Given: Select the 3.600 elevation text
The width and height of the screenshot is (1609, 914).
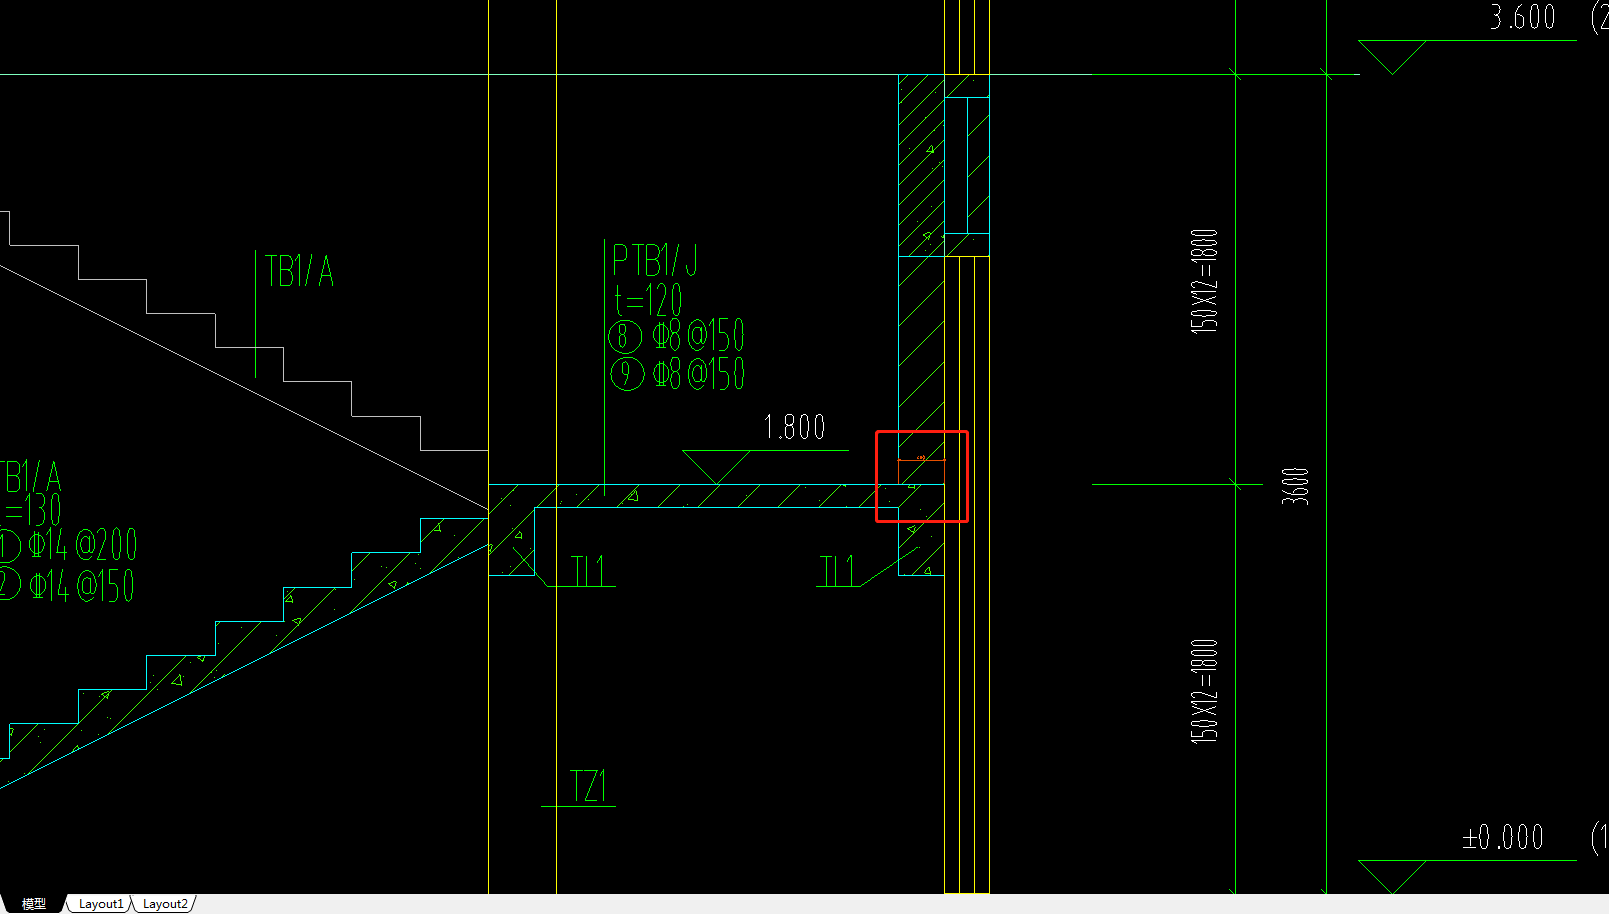Looking at the screenshot, I should click(x=1523, y=18).
